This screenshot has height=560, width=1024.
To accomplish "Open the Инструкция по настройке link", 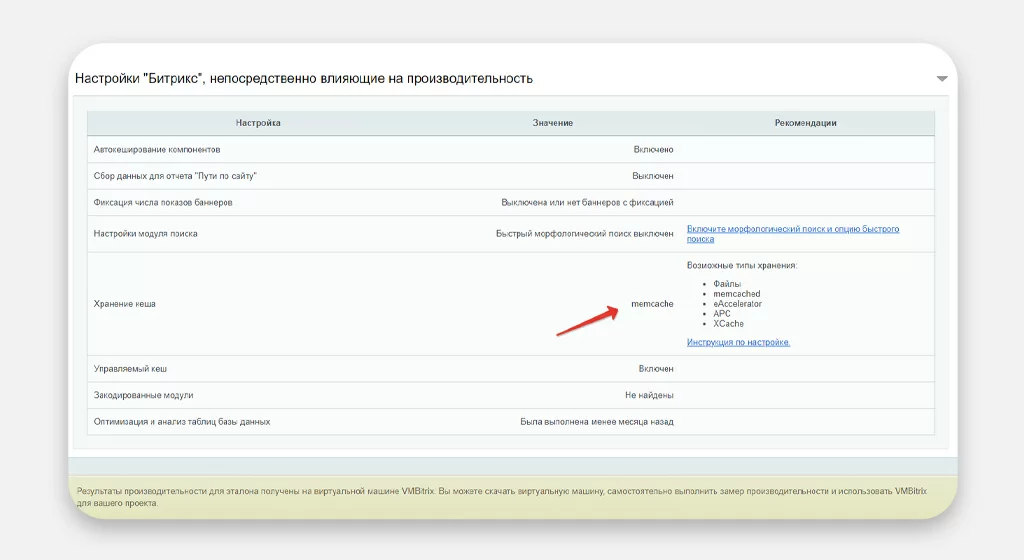I will [x=738, y=342].
